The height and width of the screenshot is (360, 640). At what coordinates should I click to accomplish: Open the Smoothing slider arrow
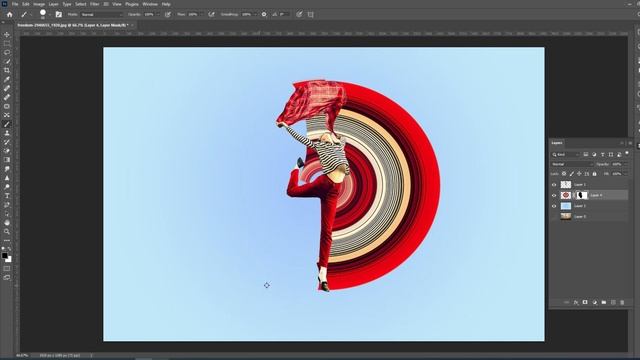tap(255, 15)
